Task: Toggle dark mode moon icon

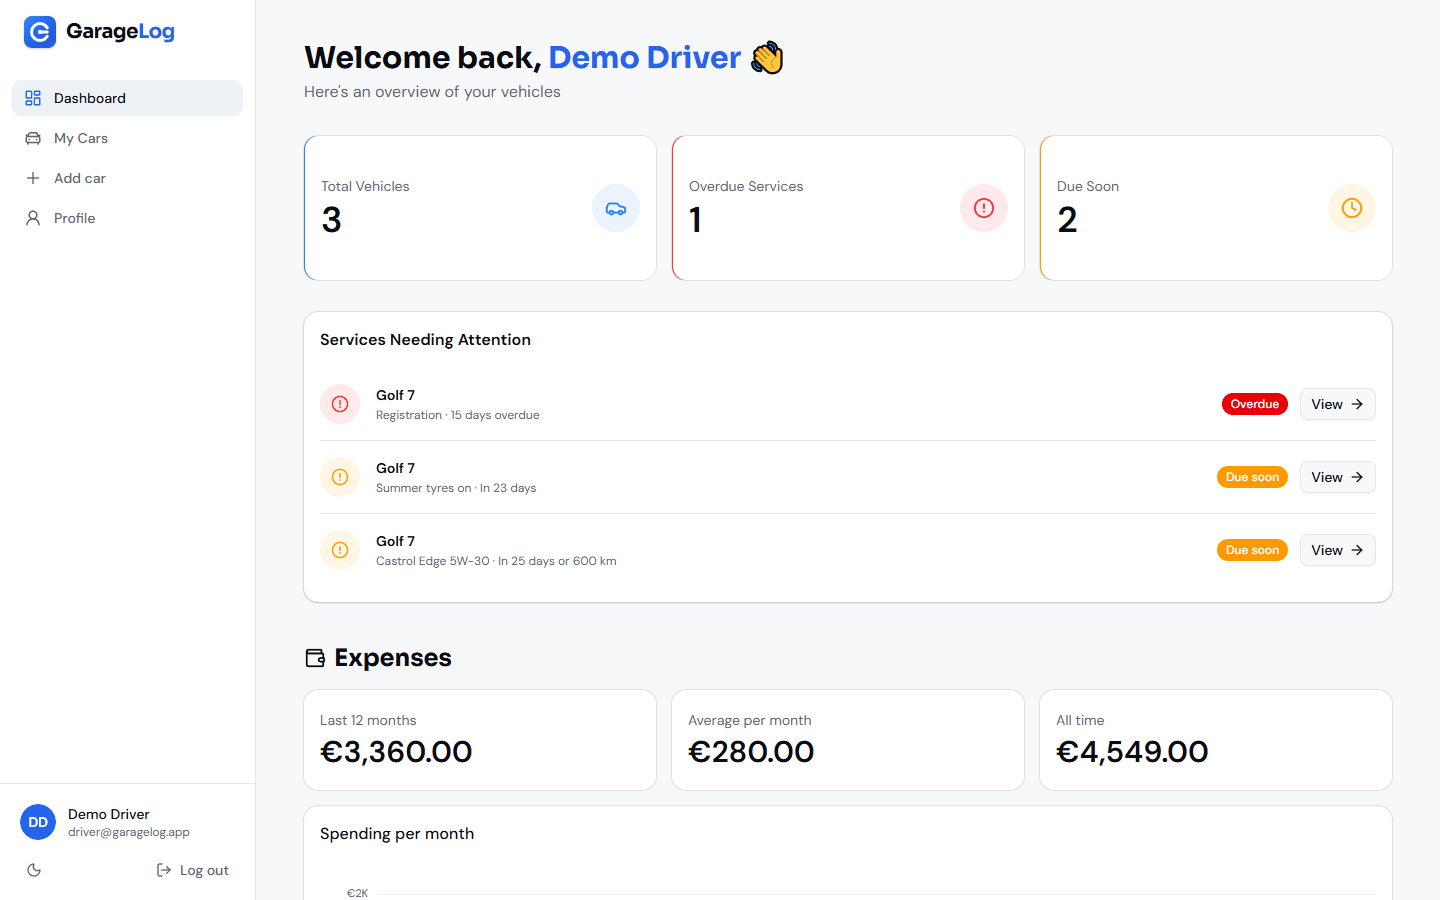Action: pyautogui.click(x=34, y=870)
